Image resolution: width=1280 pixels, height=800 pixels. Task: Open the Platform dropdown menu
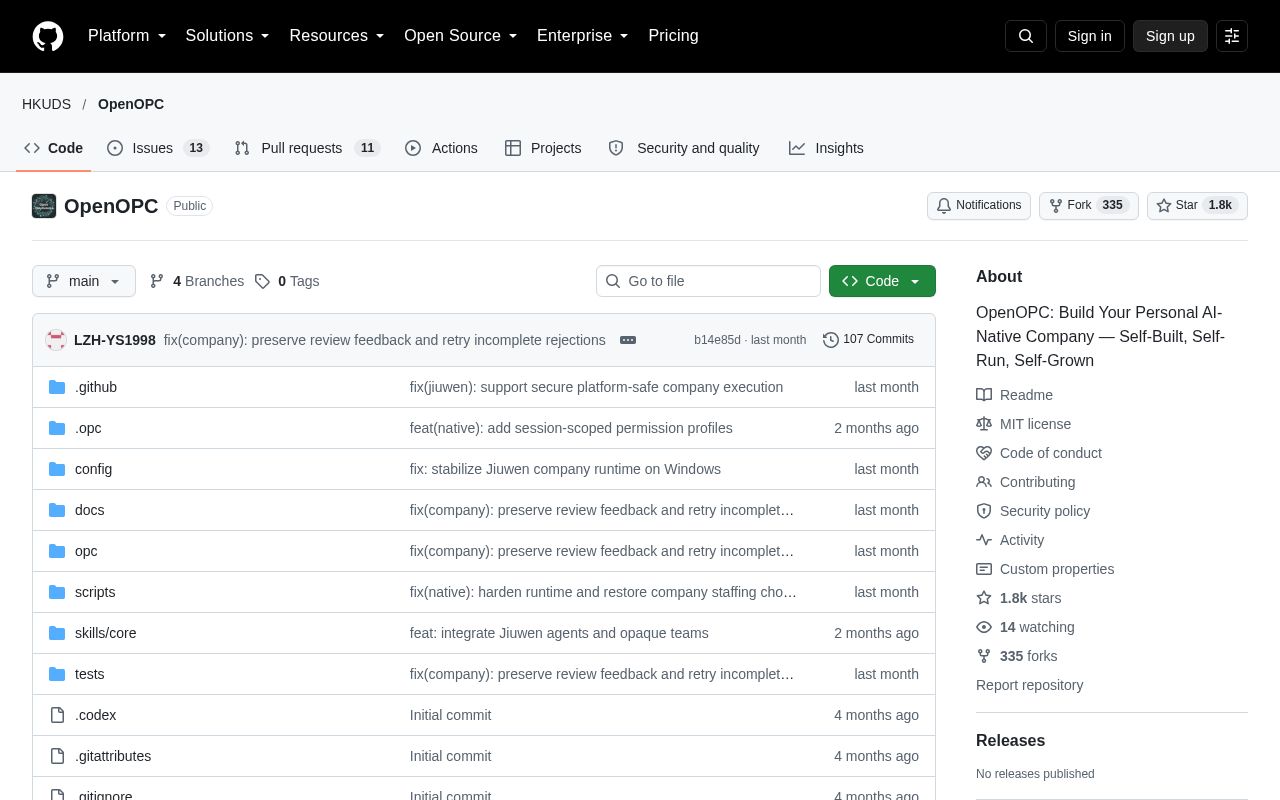point(127,36)
